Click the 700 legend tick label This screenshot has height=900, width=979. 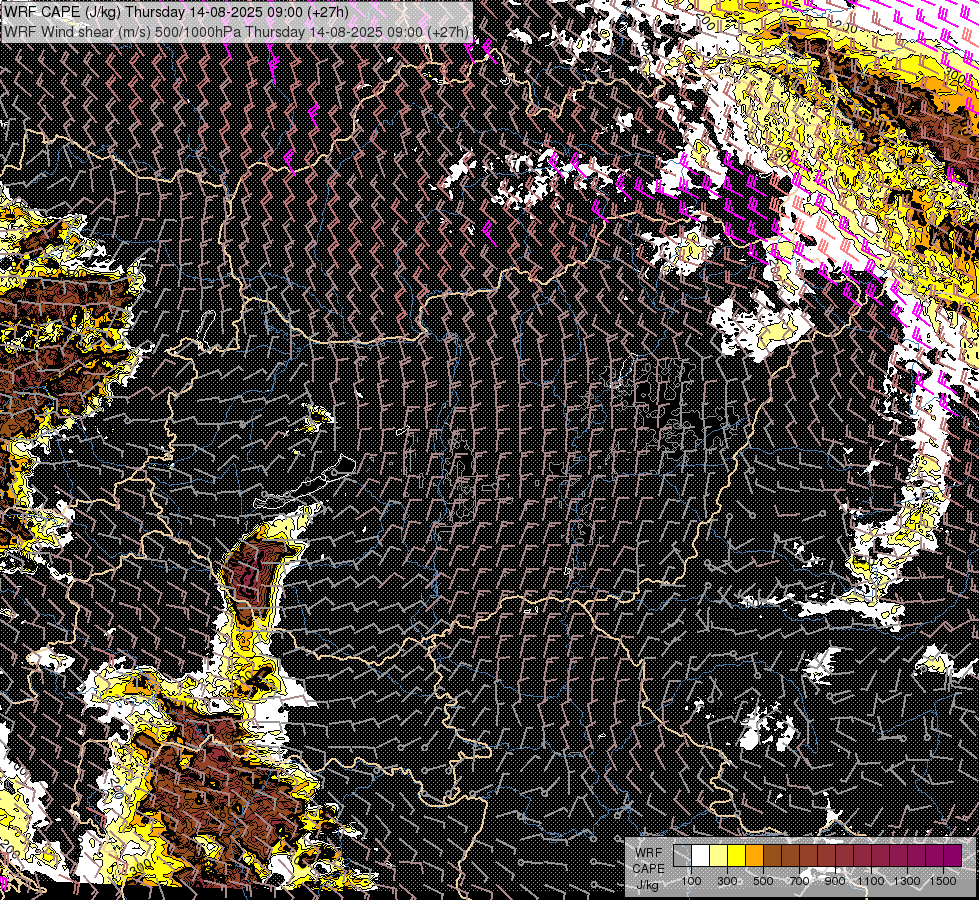799,881
